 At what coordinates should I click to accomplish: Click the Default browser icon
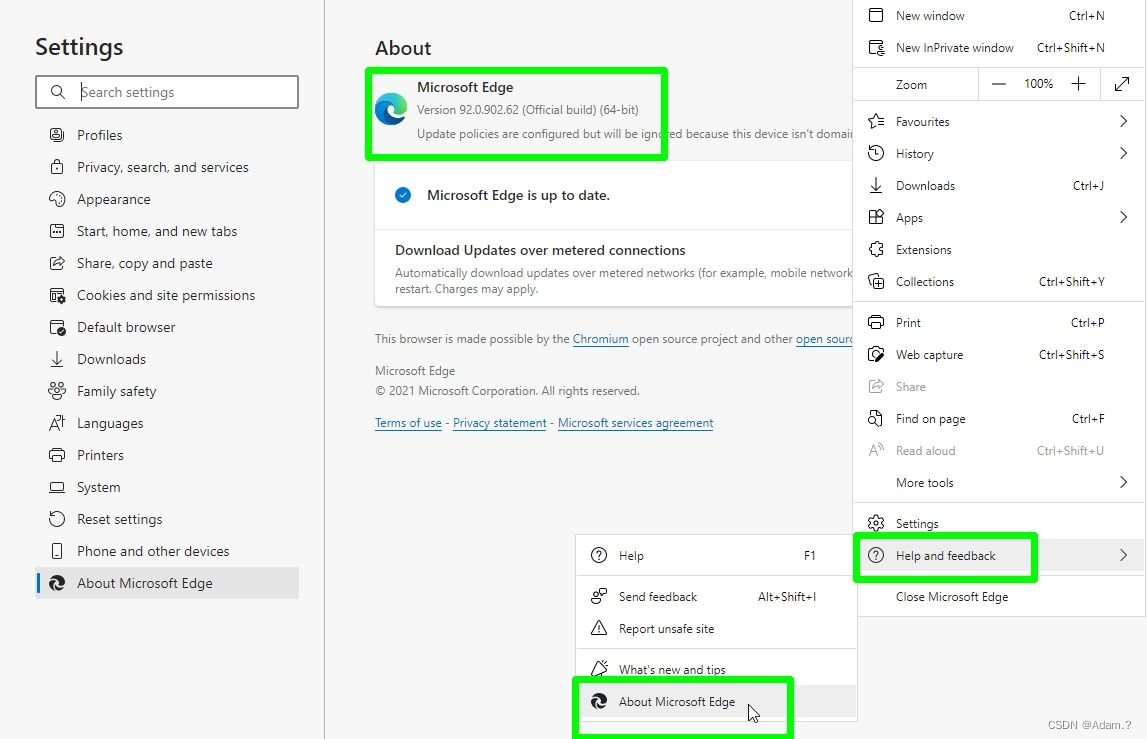pyautogui.click(x=57, y=327)
